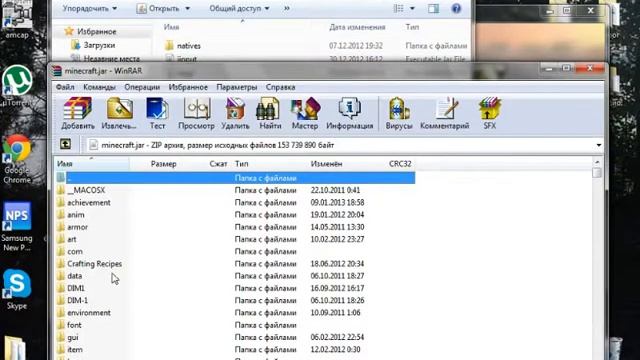
Task: Expand the archive path dropdown arrow
Action: 598,145
